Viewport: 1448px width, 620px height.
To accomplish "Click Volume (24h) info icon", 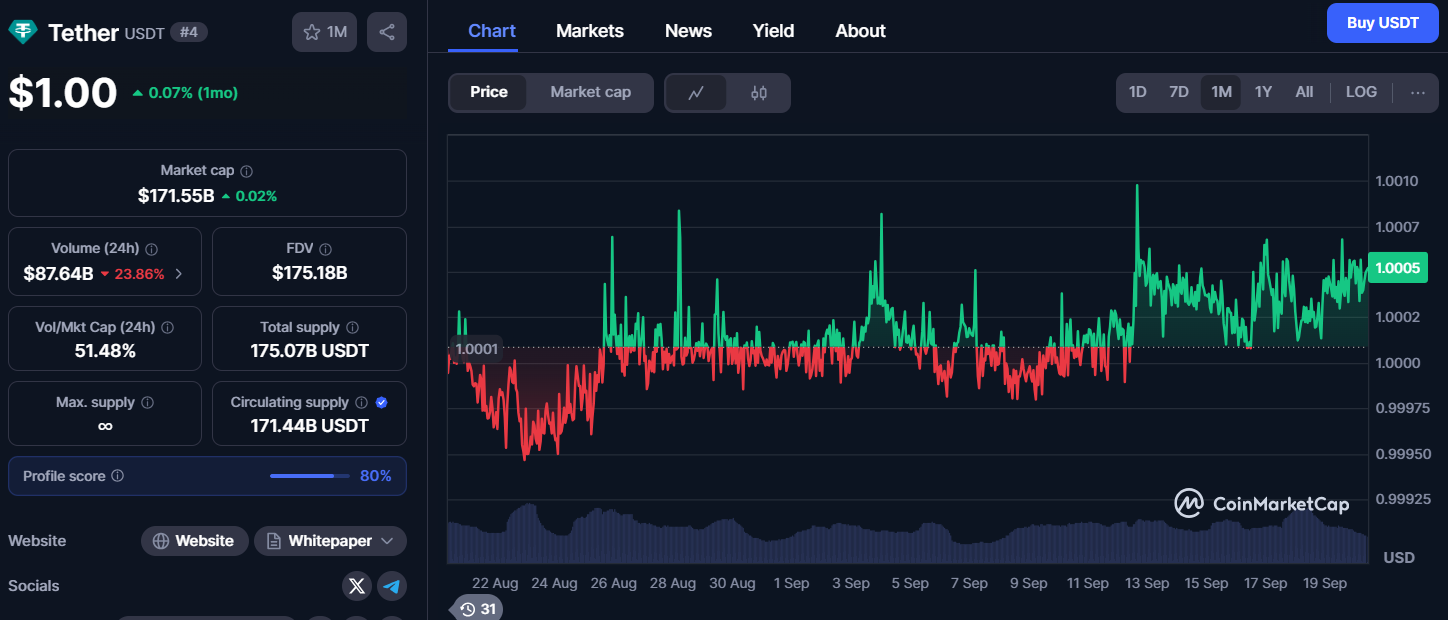I will click(151, 249).
